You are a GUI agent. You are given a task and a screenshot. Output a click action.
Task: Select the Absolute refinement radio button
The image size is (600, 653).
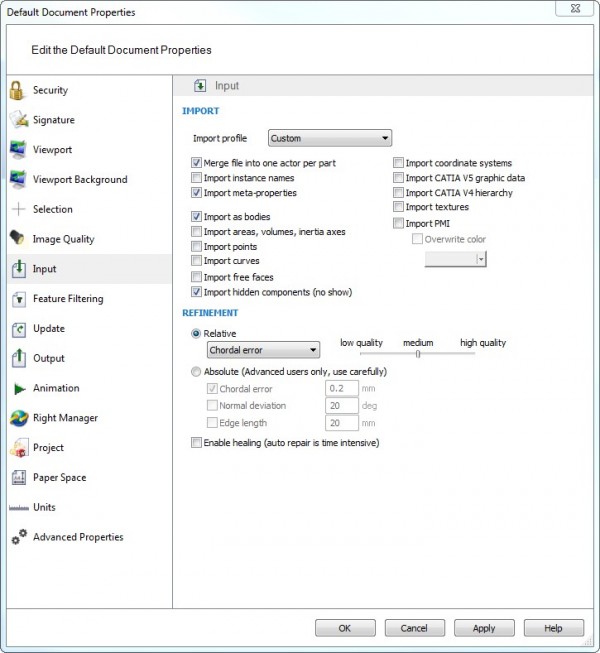pos(196,371)
